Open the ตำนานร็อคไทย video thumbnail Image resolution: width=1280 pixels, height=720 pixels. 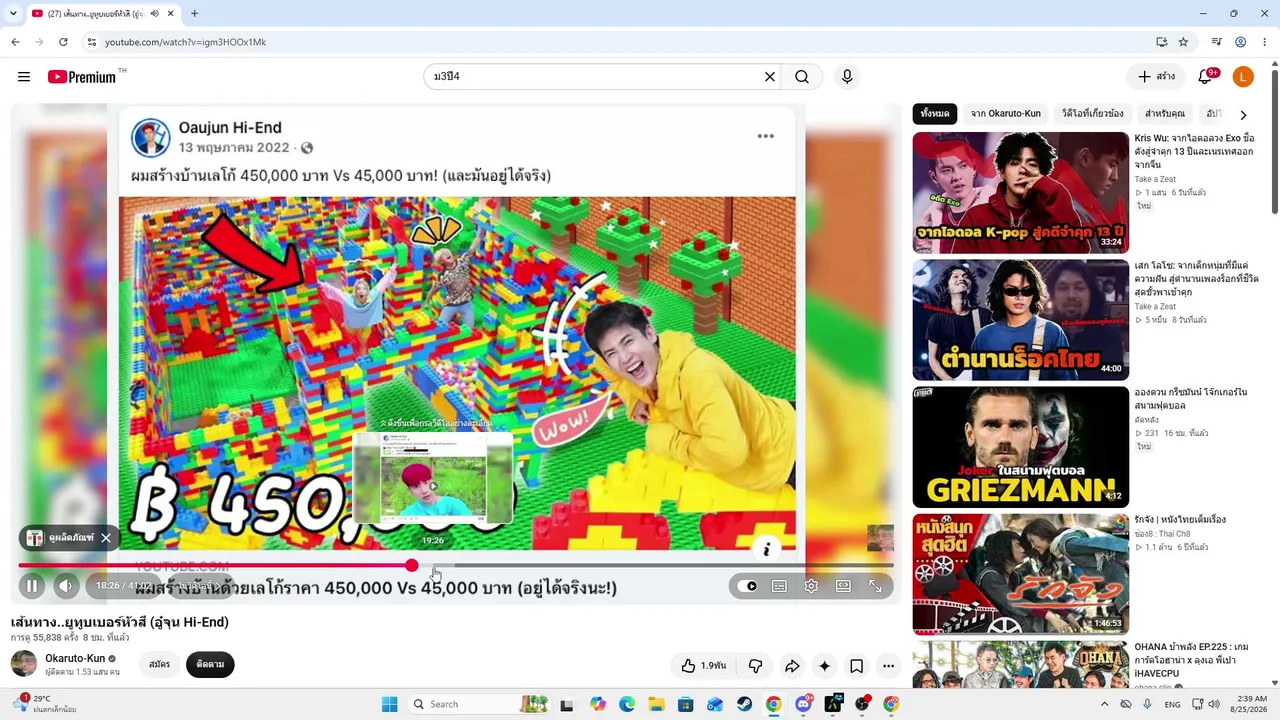[1020, 320]
